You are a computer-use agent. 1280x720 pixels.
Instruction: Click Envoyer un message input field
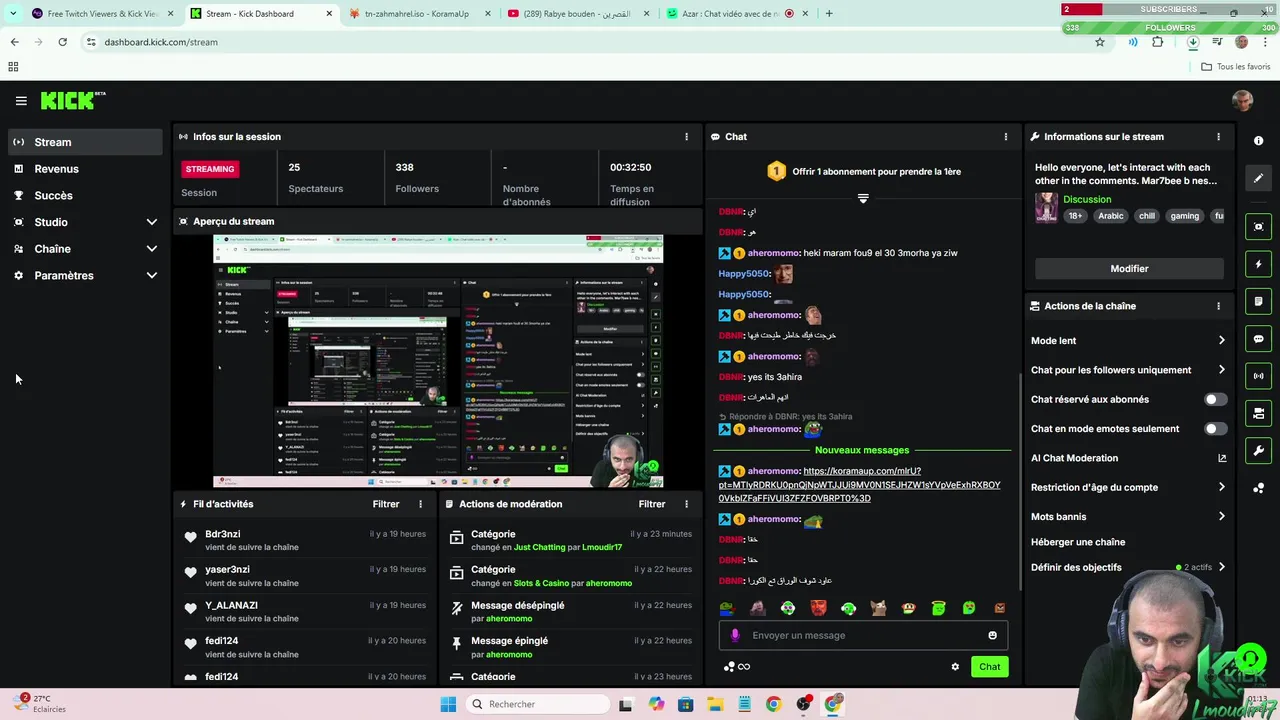[x=863, y=635]
